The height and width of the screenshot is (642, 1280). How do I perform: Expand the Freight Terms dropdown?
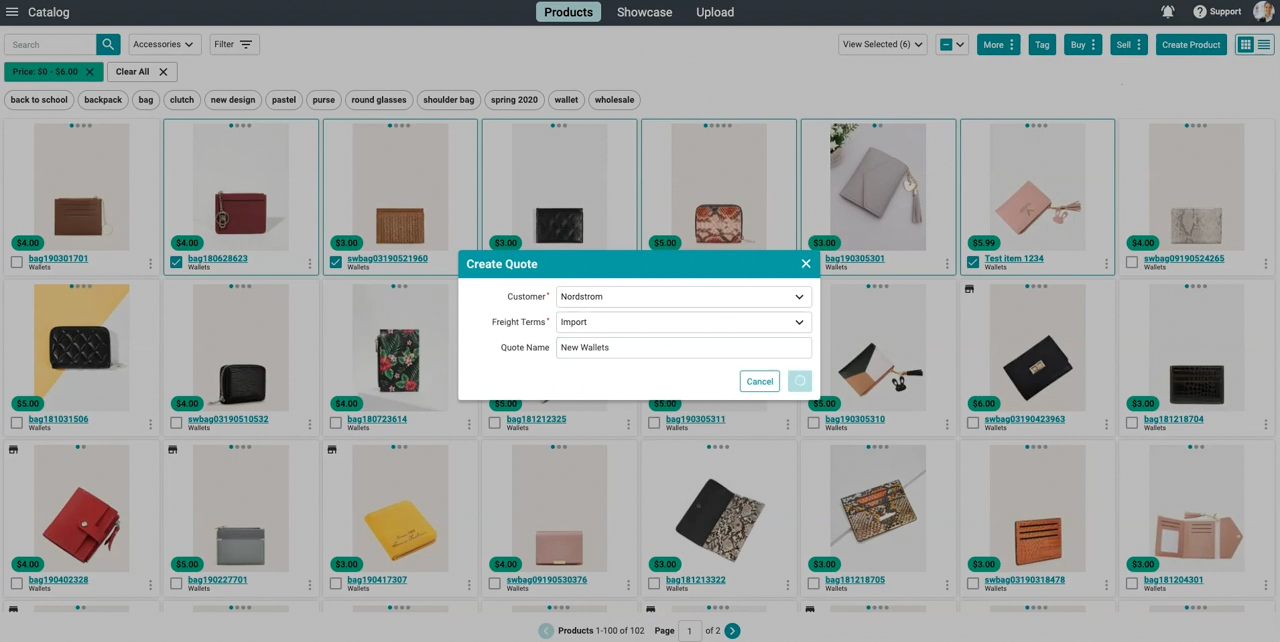coord(683,322)
